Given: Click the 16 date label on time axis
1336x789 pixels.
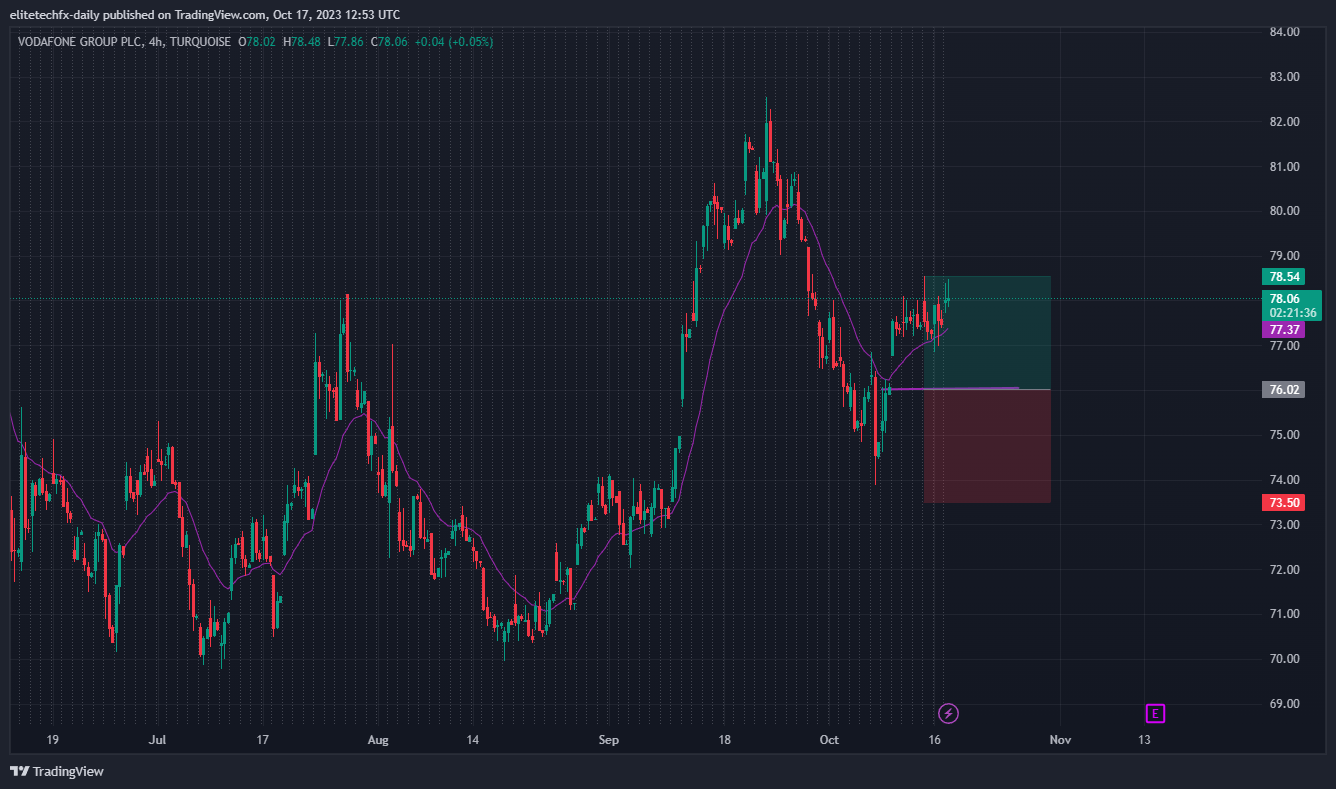Looking at the screenshot, I should coord(934,741).
